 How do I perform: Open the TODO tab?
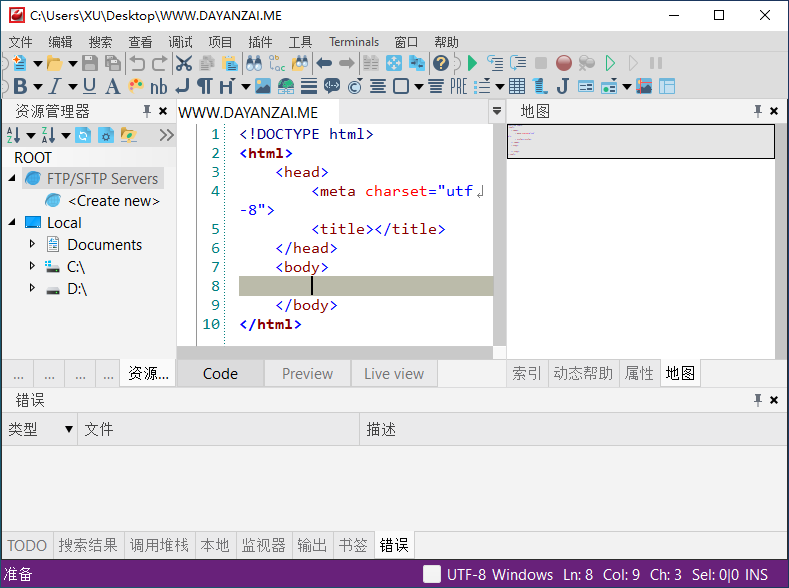(27, 545)
